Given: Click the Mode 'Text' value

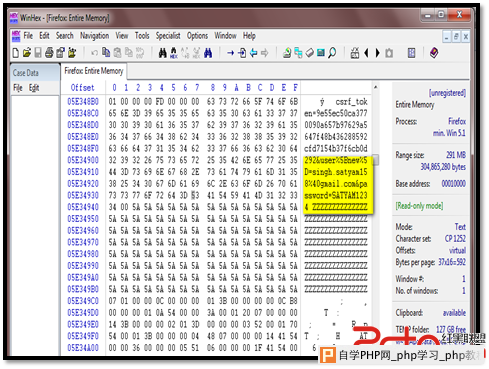Looking at the screenshot, I should pyautogui.click(x=460, y=227).
